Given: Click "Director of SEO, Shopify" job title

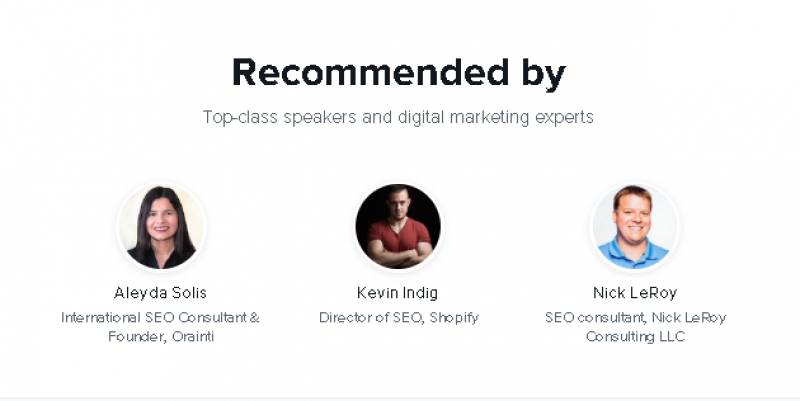Looking at the screenshot, I should coord(398,318).
